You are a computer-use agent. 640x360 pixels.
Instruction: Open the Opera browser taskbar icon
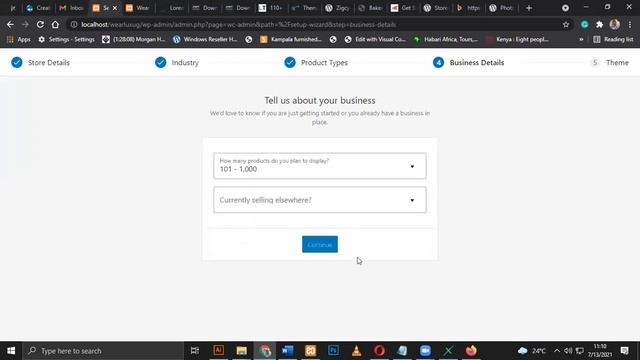point(379,351)
